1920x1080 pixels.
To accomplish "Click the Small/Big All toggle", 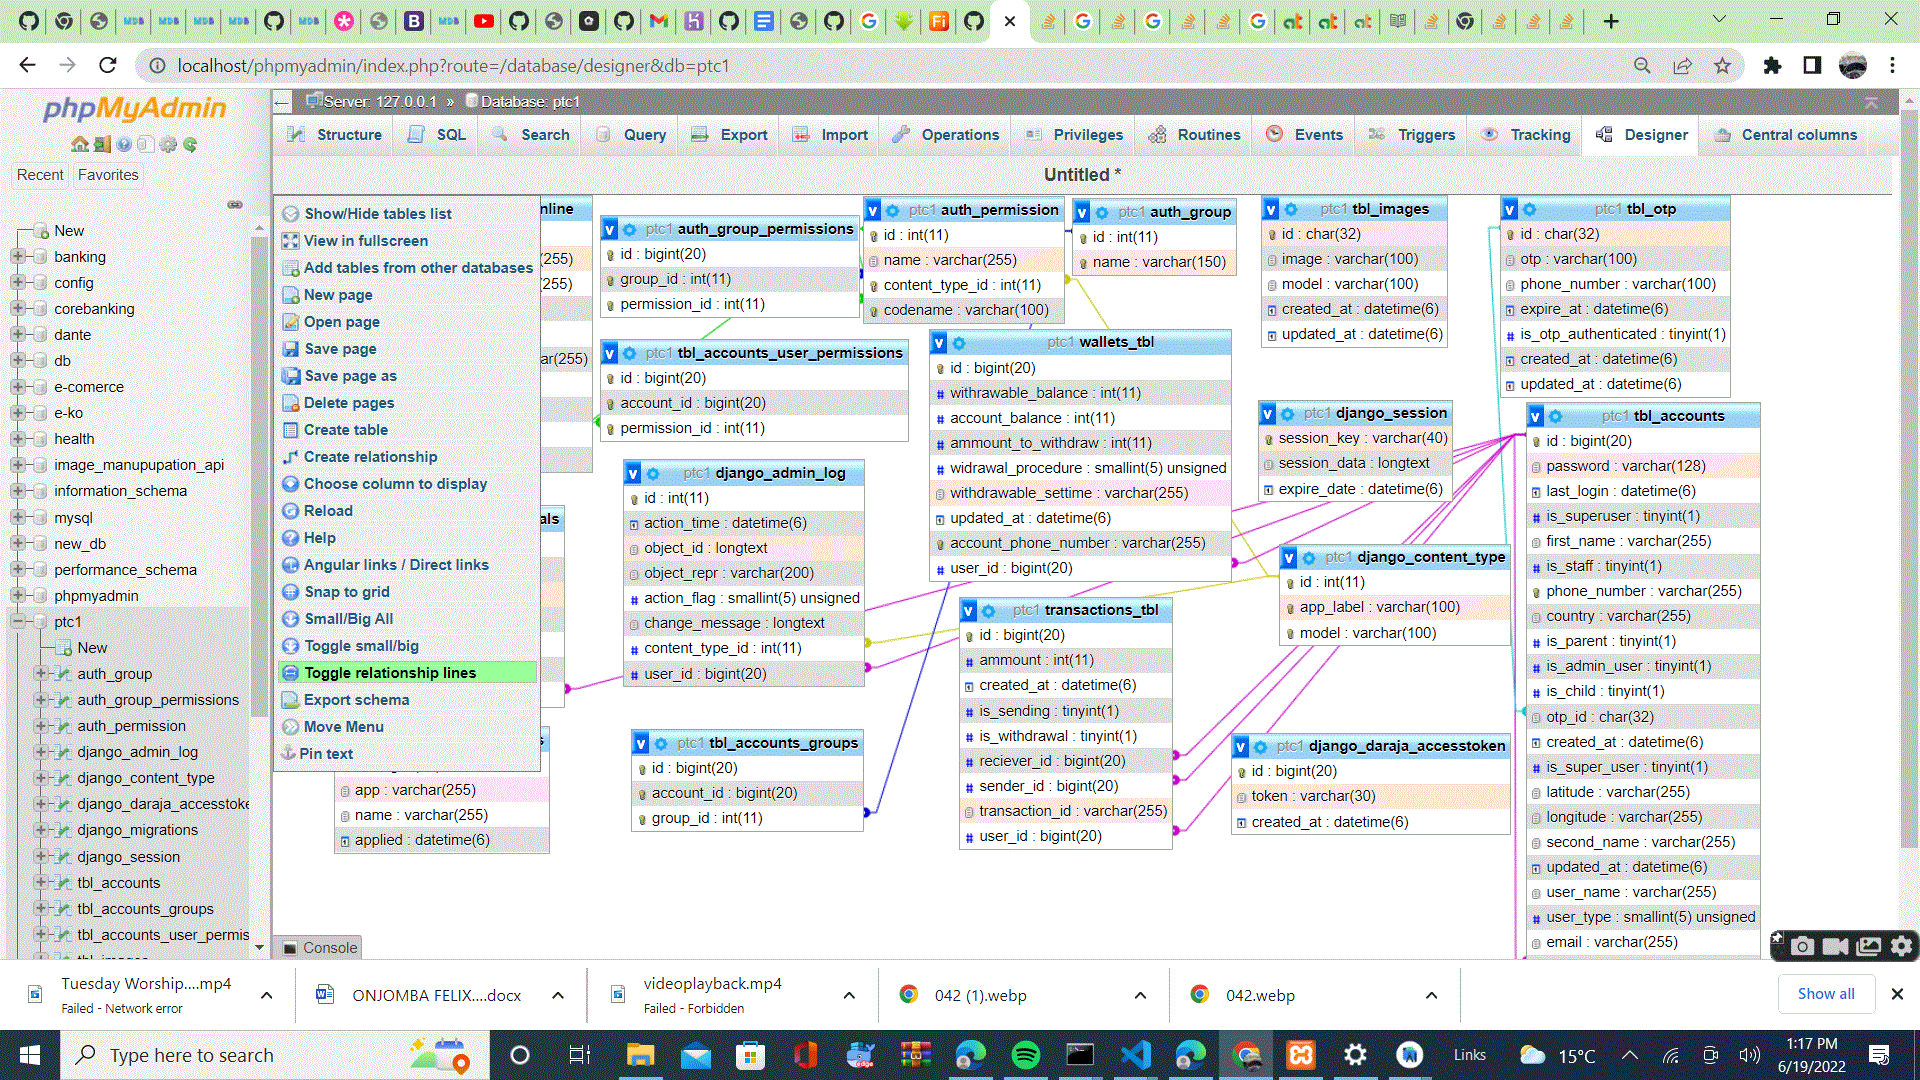I will point(349,618).
